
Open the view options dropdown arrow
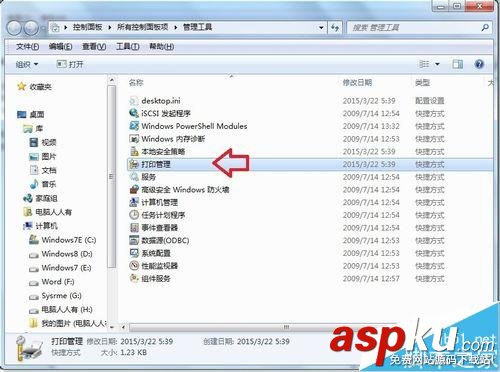tap(437, 64)
